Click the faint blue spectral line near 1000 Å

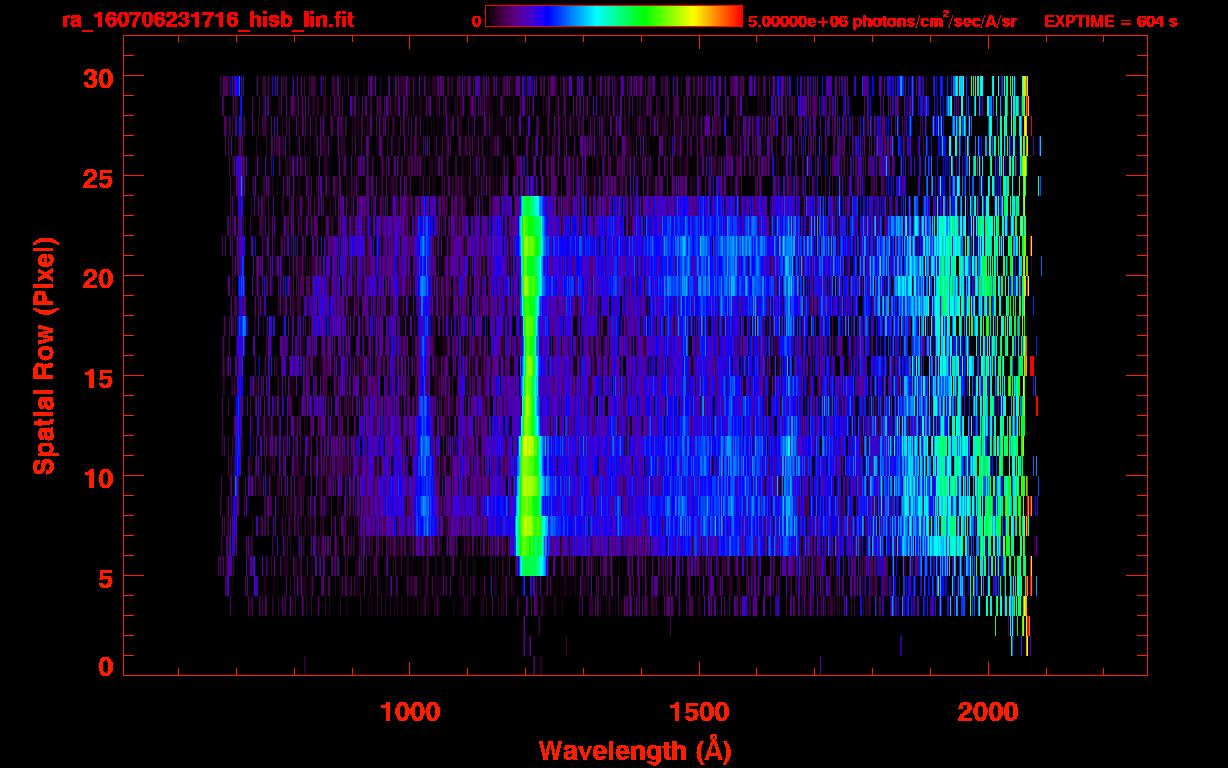point(424,380)
